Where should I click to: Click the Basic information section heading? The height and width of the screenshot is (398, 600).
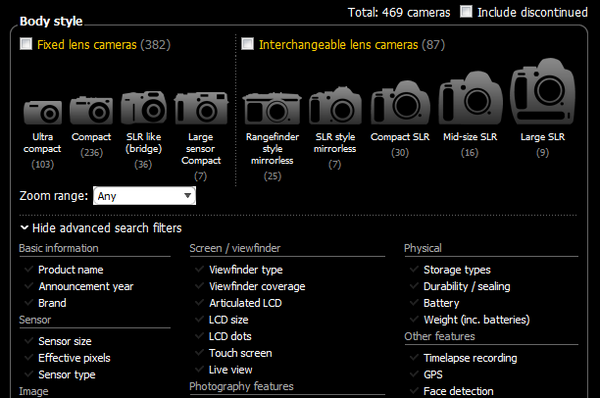tap(59, 248)
